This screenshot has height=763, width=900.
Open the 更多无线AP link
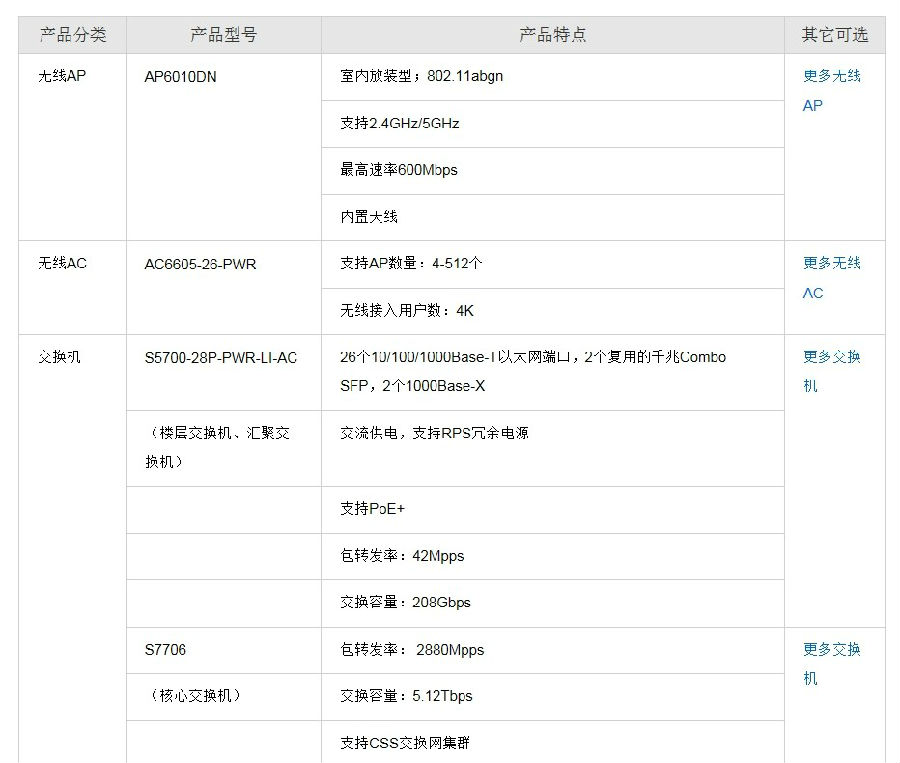pos(831,90)
